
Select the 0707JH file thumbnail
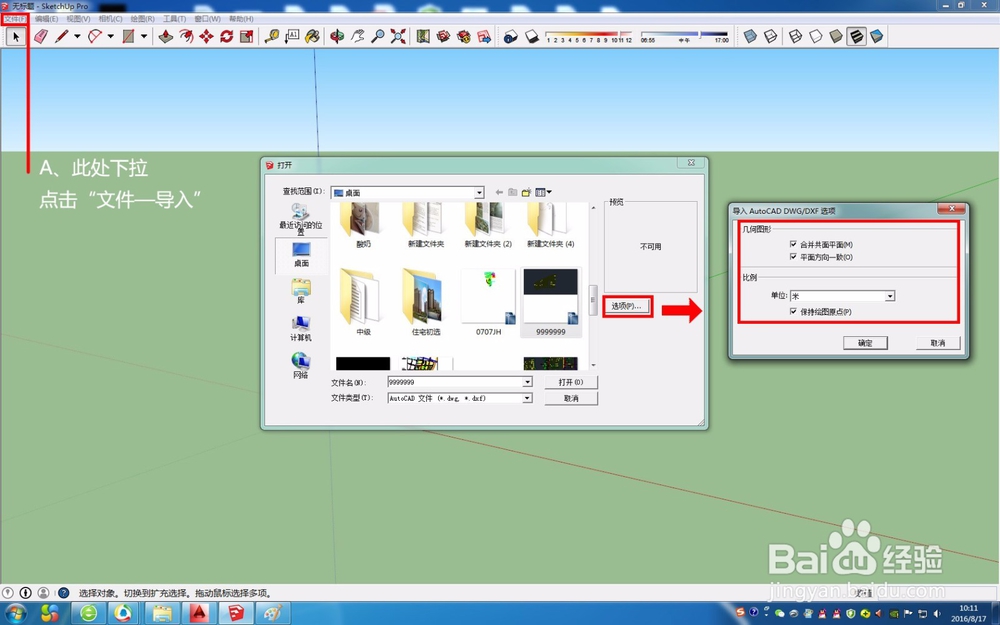489,302
